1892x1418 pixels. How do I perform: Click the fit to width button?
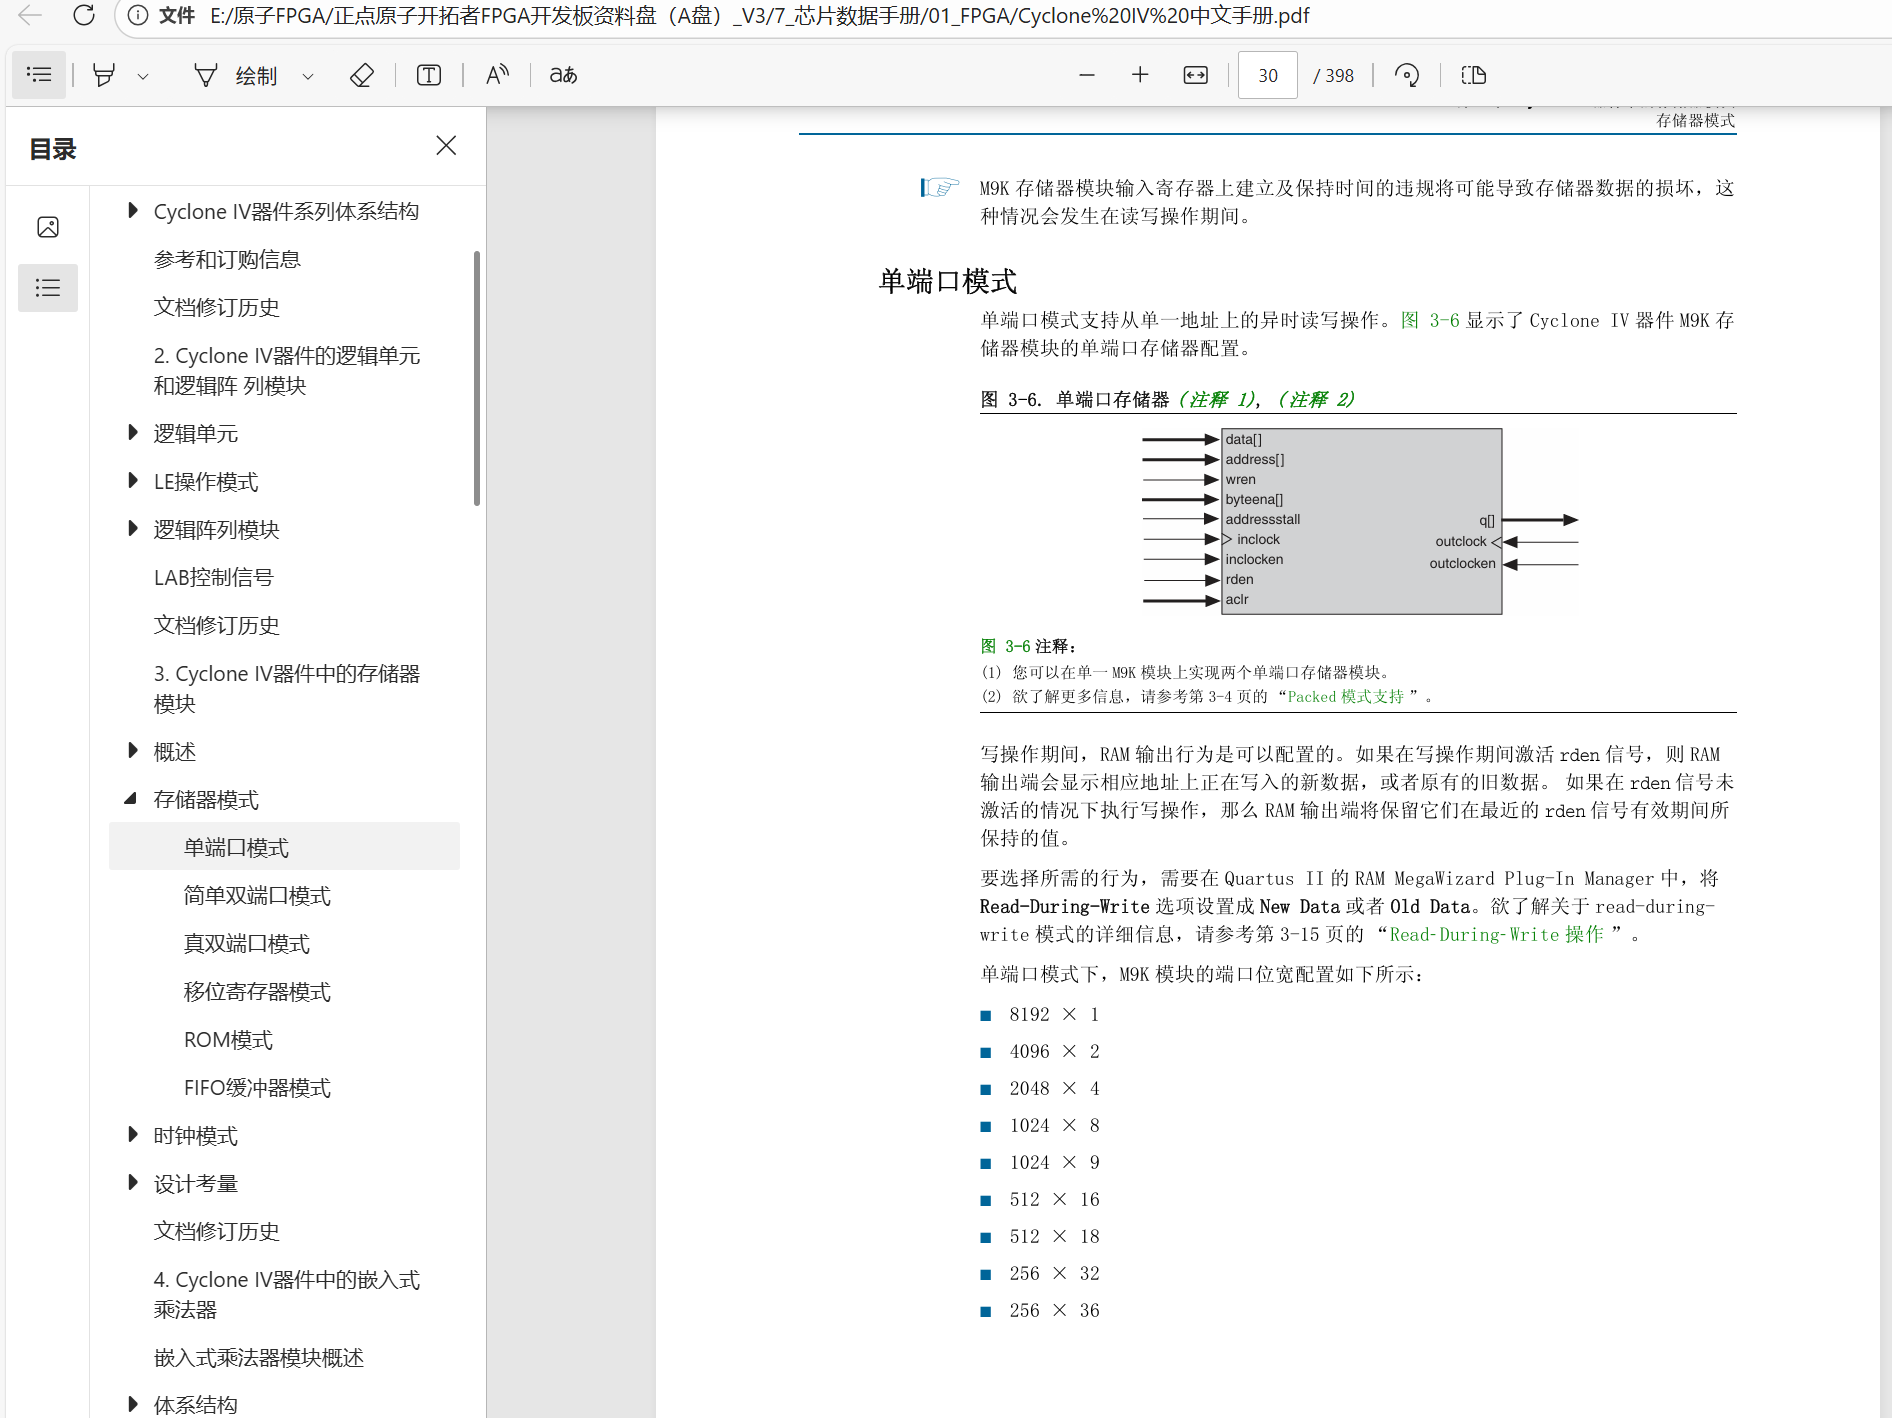tap(1195, 75)
